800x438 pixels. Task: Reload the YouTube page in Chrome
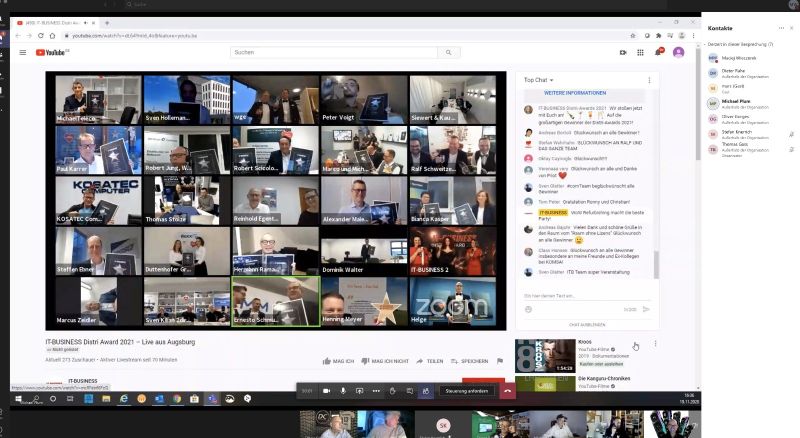click(41, 36)
